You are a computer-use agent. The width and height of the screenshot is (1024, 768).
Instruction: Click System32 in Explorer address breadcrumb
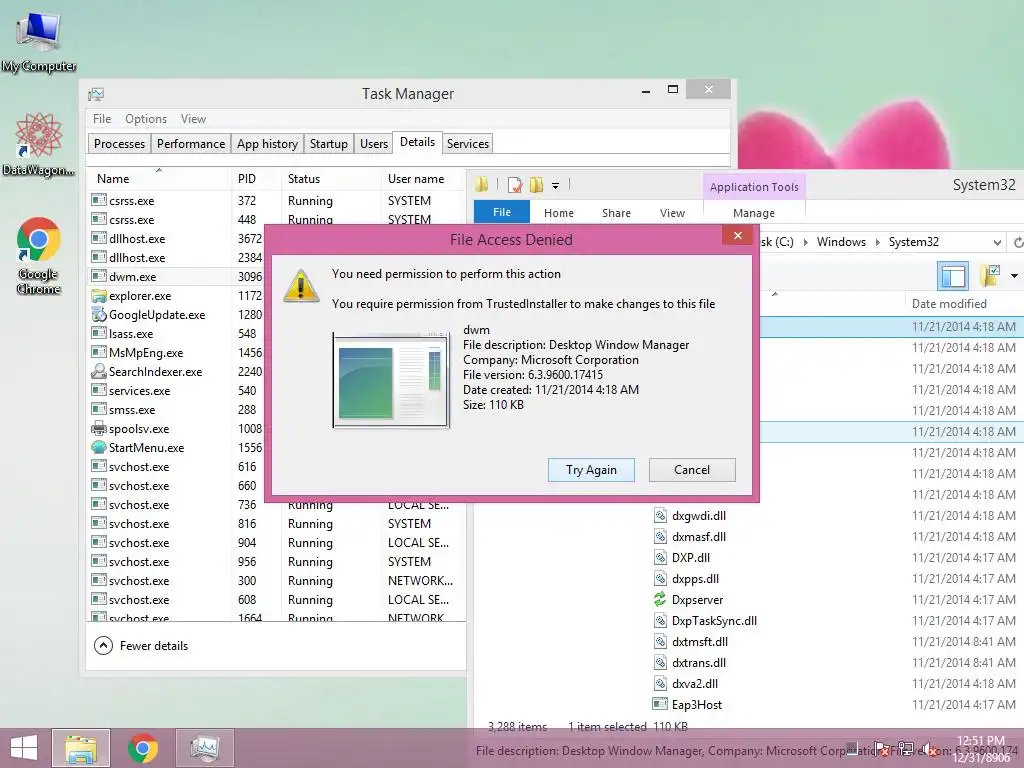[914, 242]
